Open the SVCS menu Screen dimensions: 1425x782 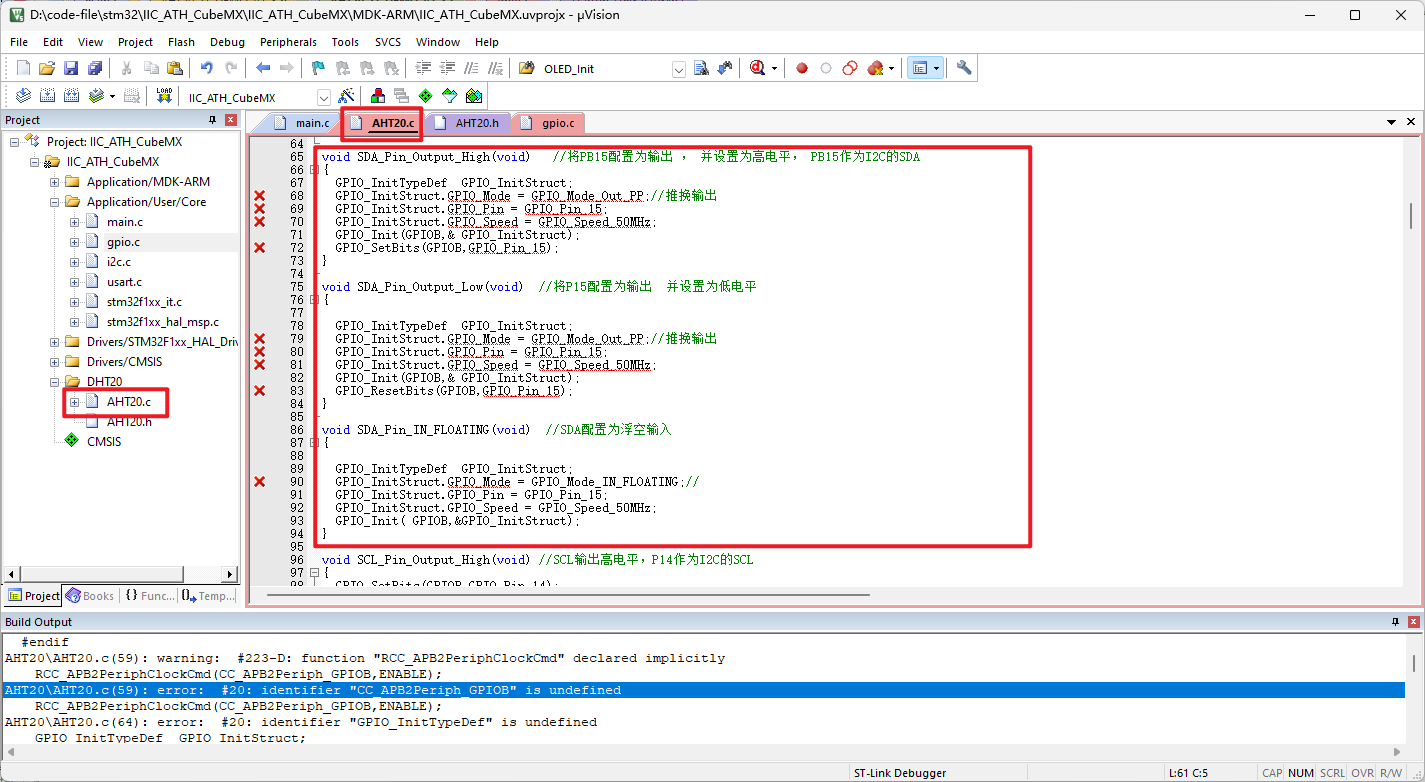coord(388,42)
